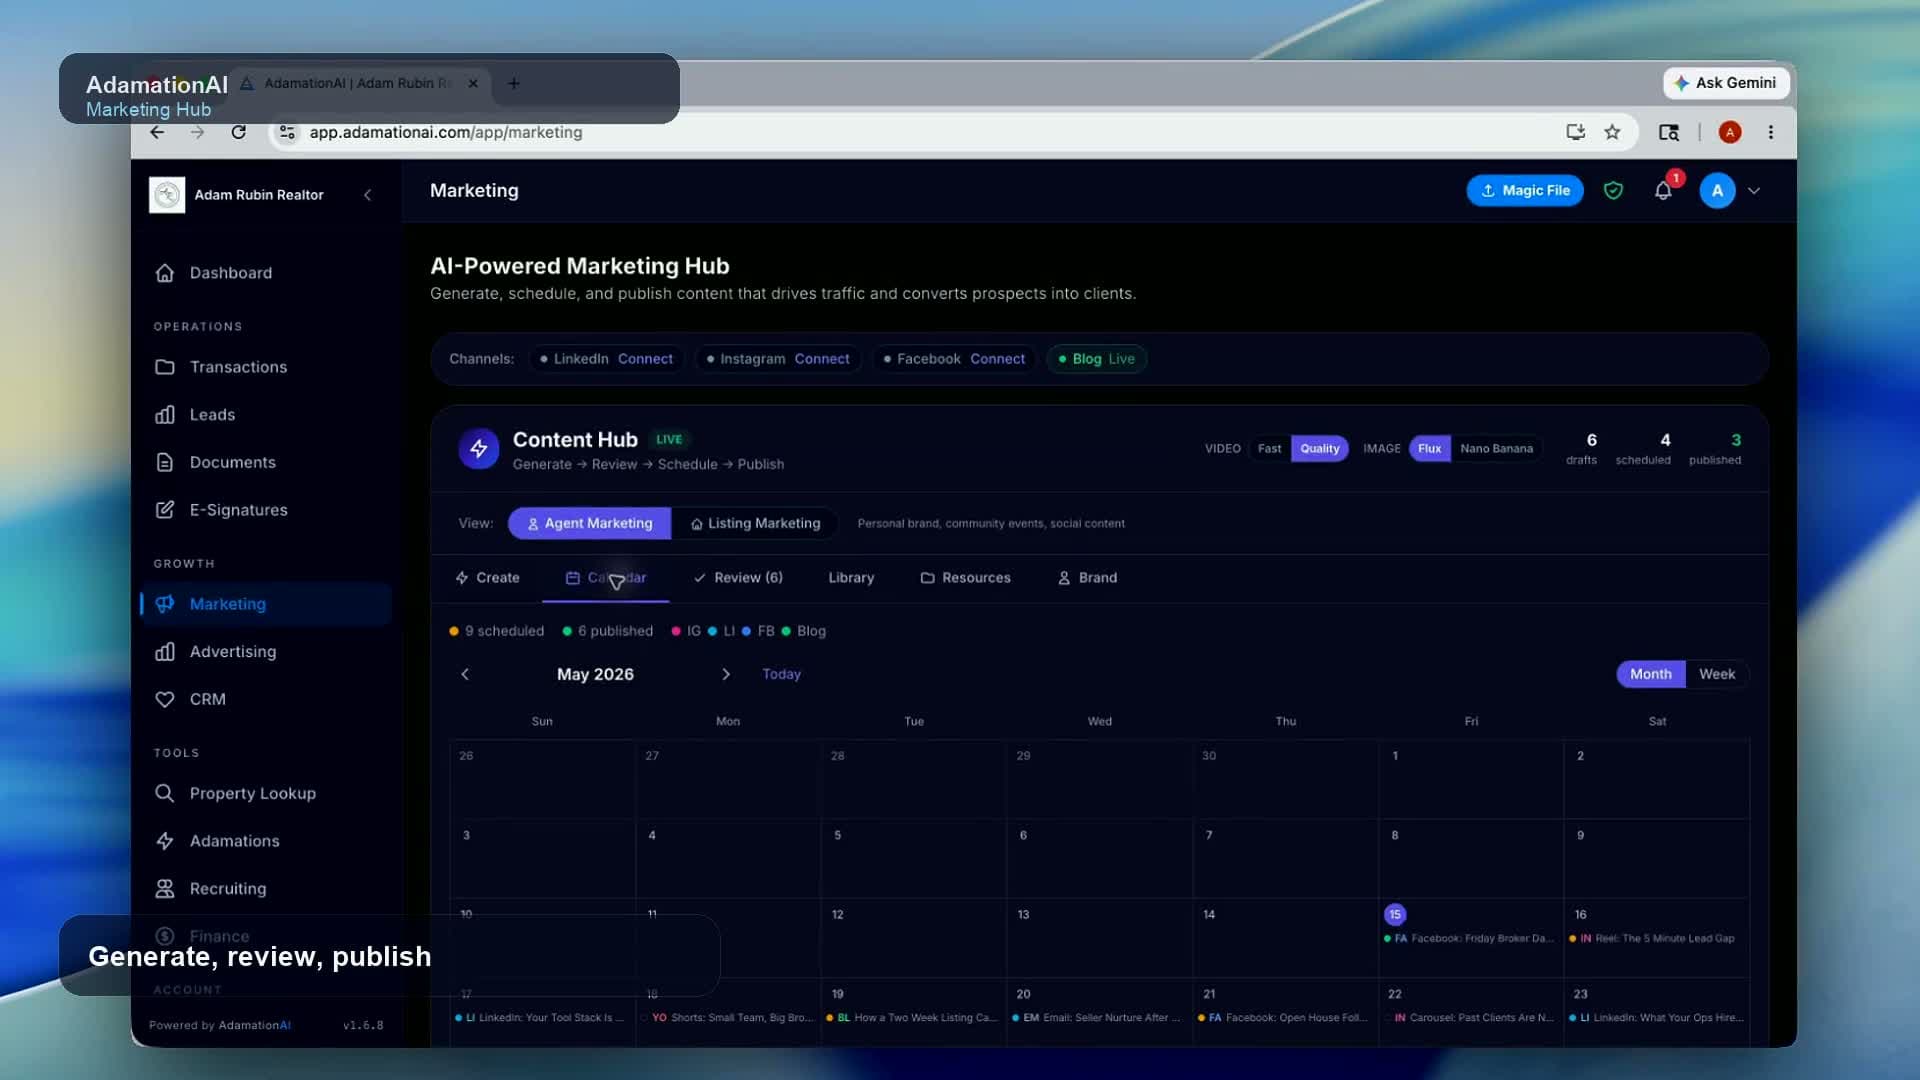Connect the Facebook channel
Screen dimensions: 1920x1080
click(x=997, y=359)
